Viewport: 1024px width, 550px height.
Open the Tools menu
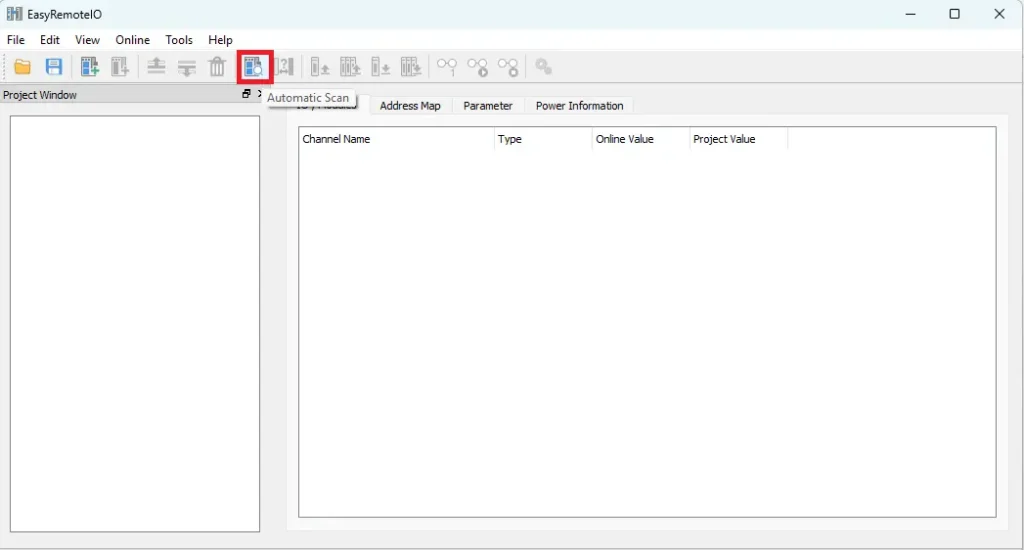point(179,40)
